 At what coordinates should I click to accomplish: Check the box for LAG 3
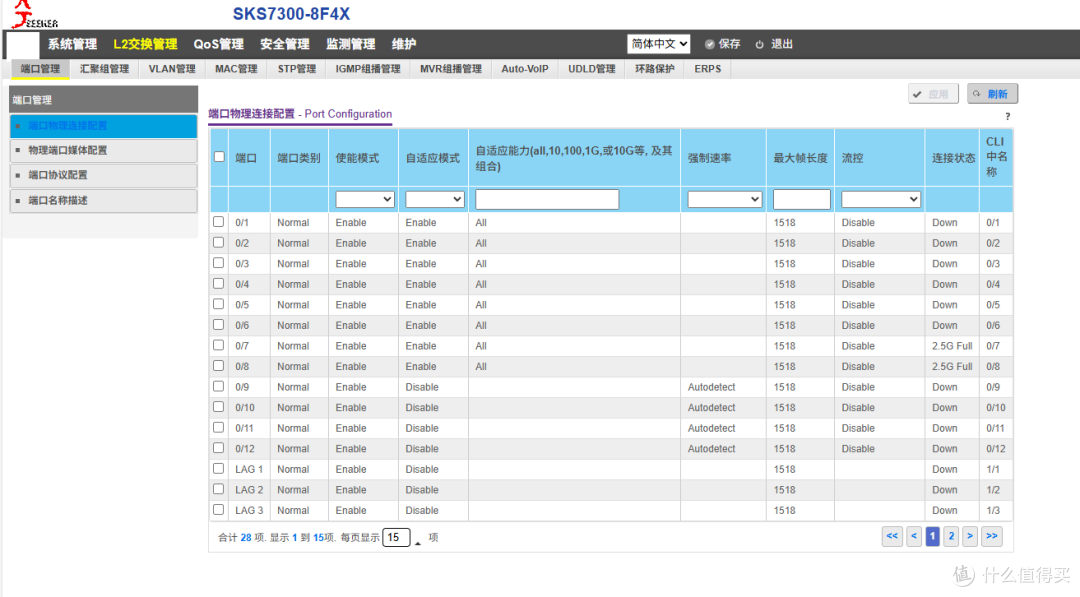coord(218,510)
